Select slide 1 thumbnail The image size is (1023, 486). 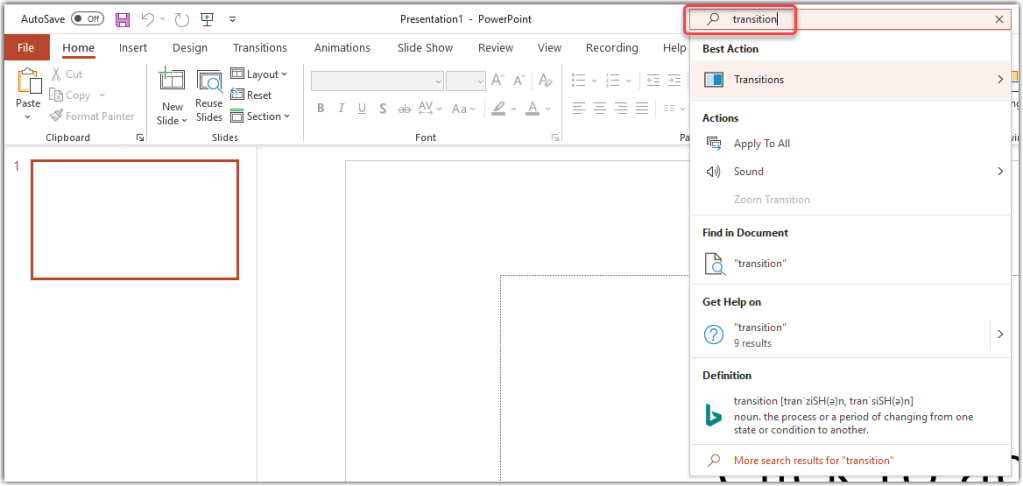click(x=135, y=219)
